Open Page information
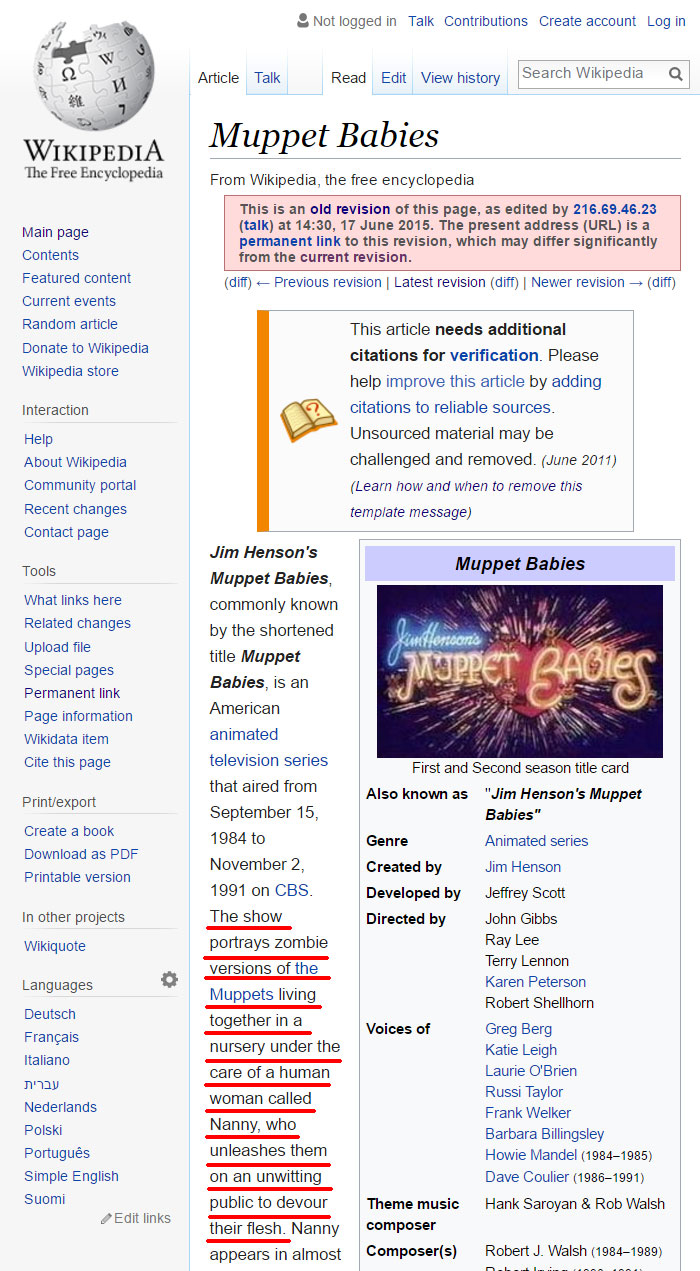Screen dimensions: 700x1271 [x=78, y=716]
